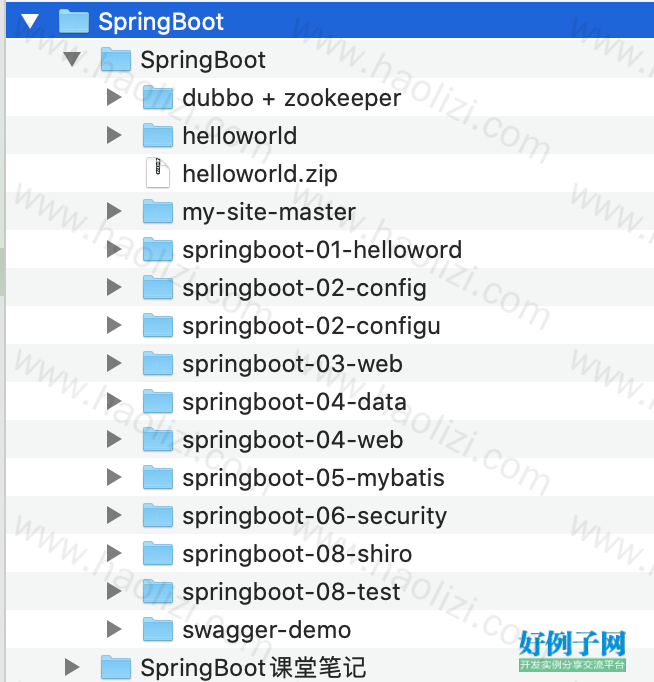Screen dimensions: 654x682
Task: Click the top-level SpringBoot folder icon
Action: pyautogui.click(x=73, y=21)
